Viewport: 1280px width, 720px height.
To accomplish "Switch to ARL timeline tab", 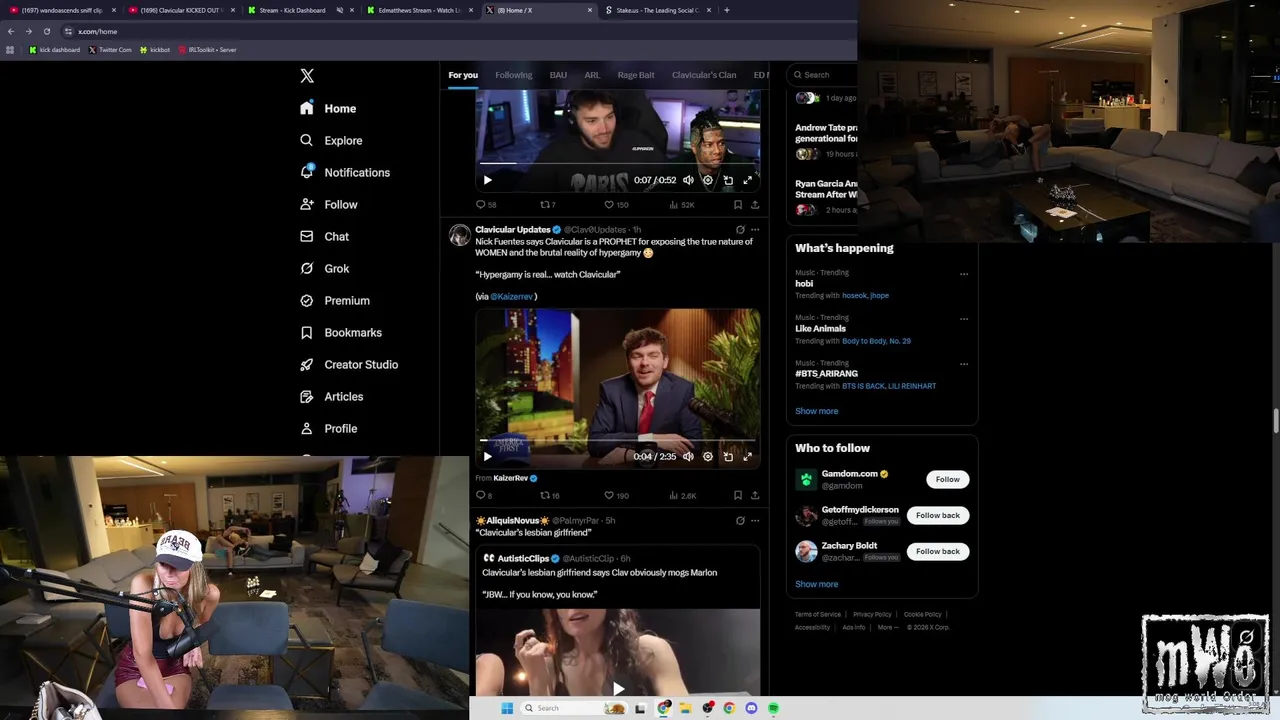I will 592,75.
